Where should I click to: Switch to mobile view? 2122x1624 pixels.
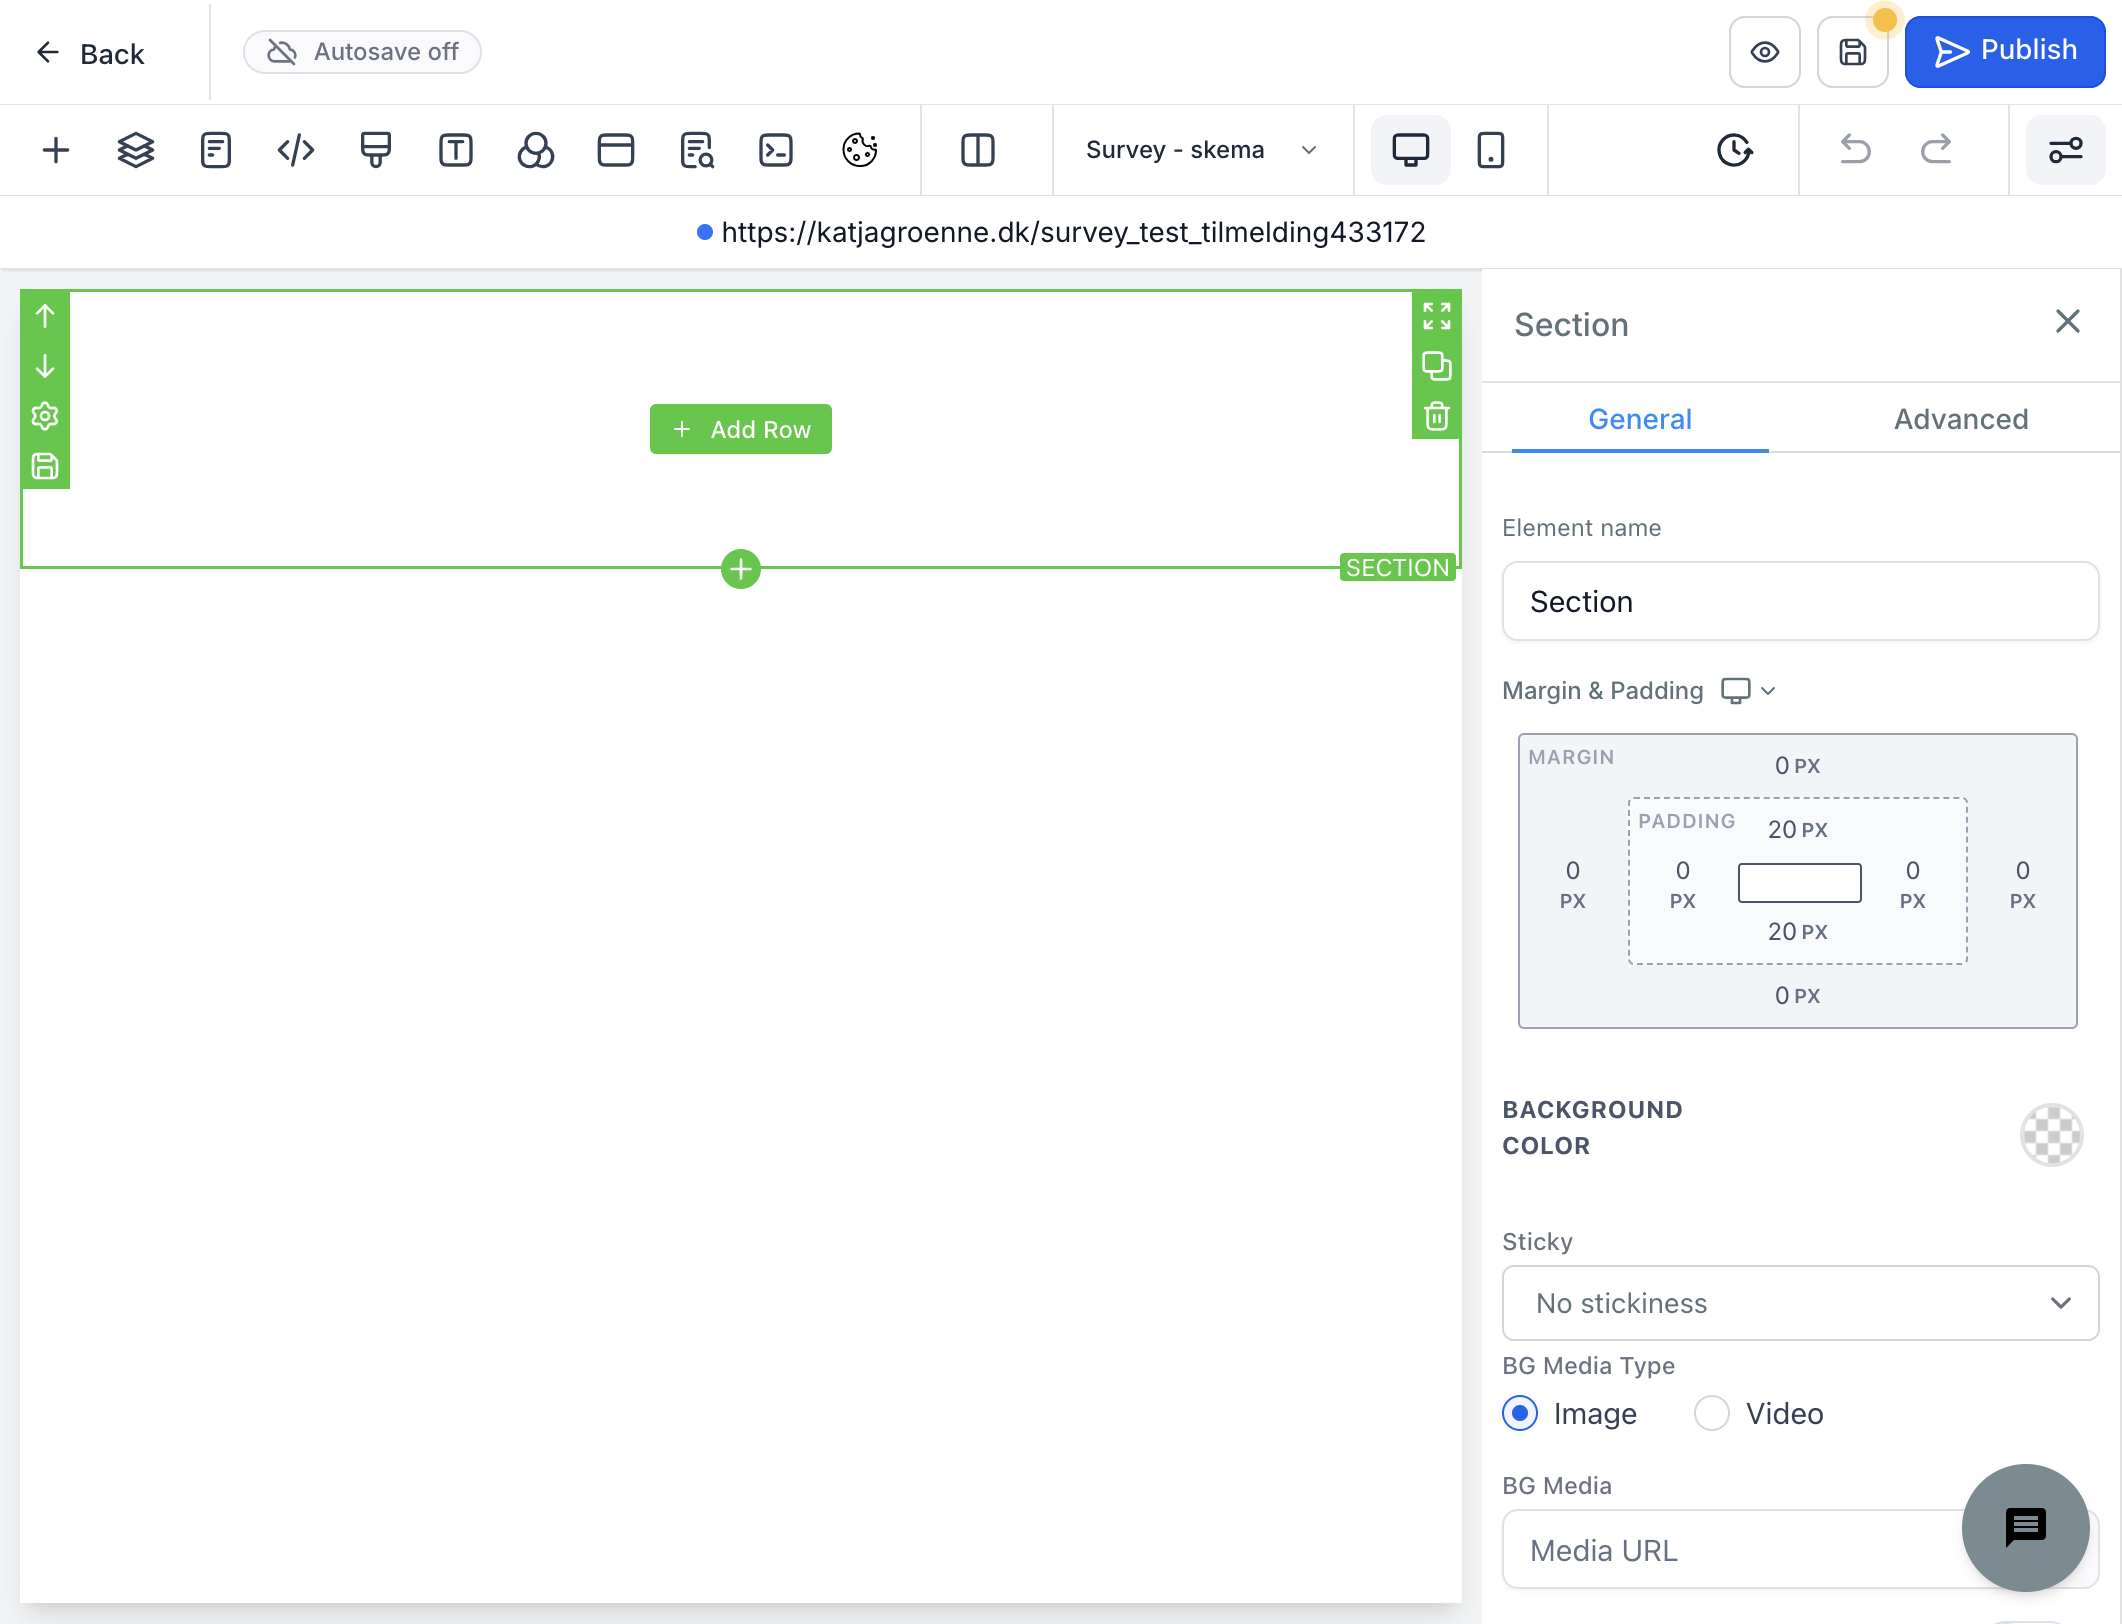click(1491, 150)
